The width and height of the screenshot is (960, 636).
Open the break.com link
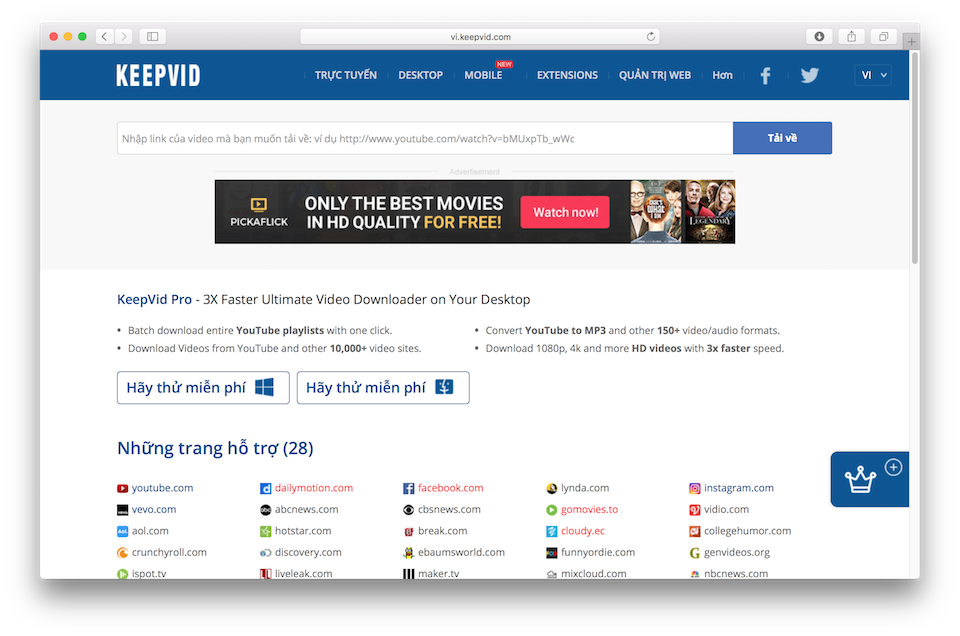pos(443,531)
